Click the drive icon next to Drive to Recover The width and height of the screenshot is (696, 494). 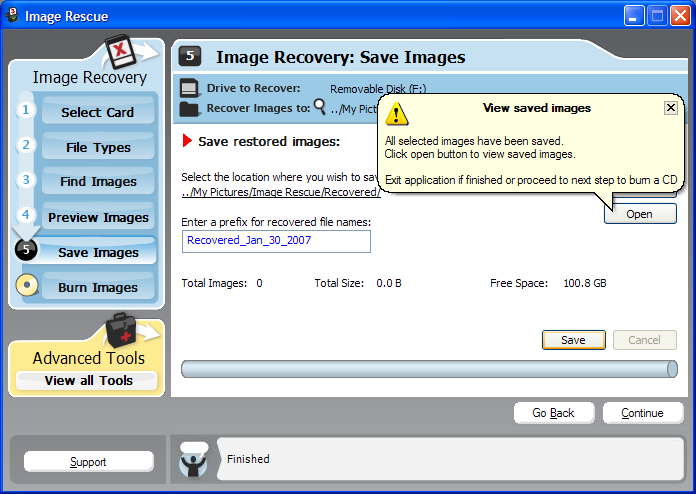[190, 88]
